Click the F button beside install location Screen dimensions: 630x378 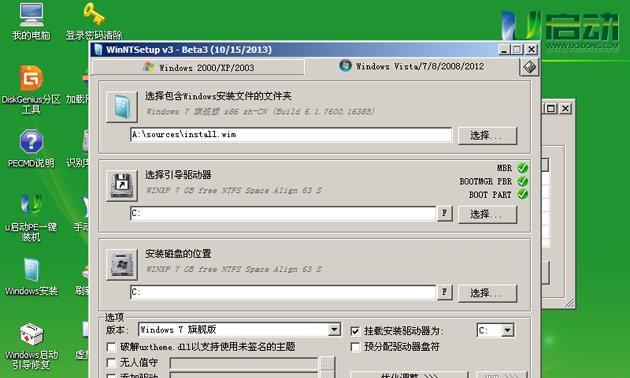[444, 292]
